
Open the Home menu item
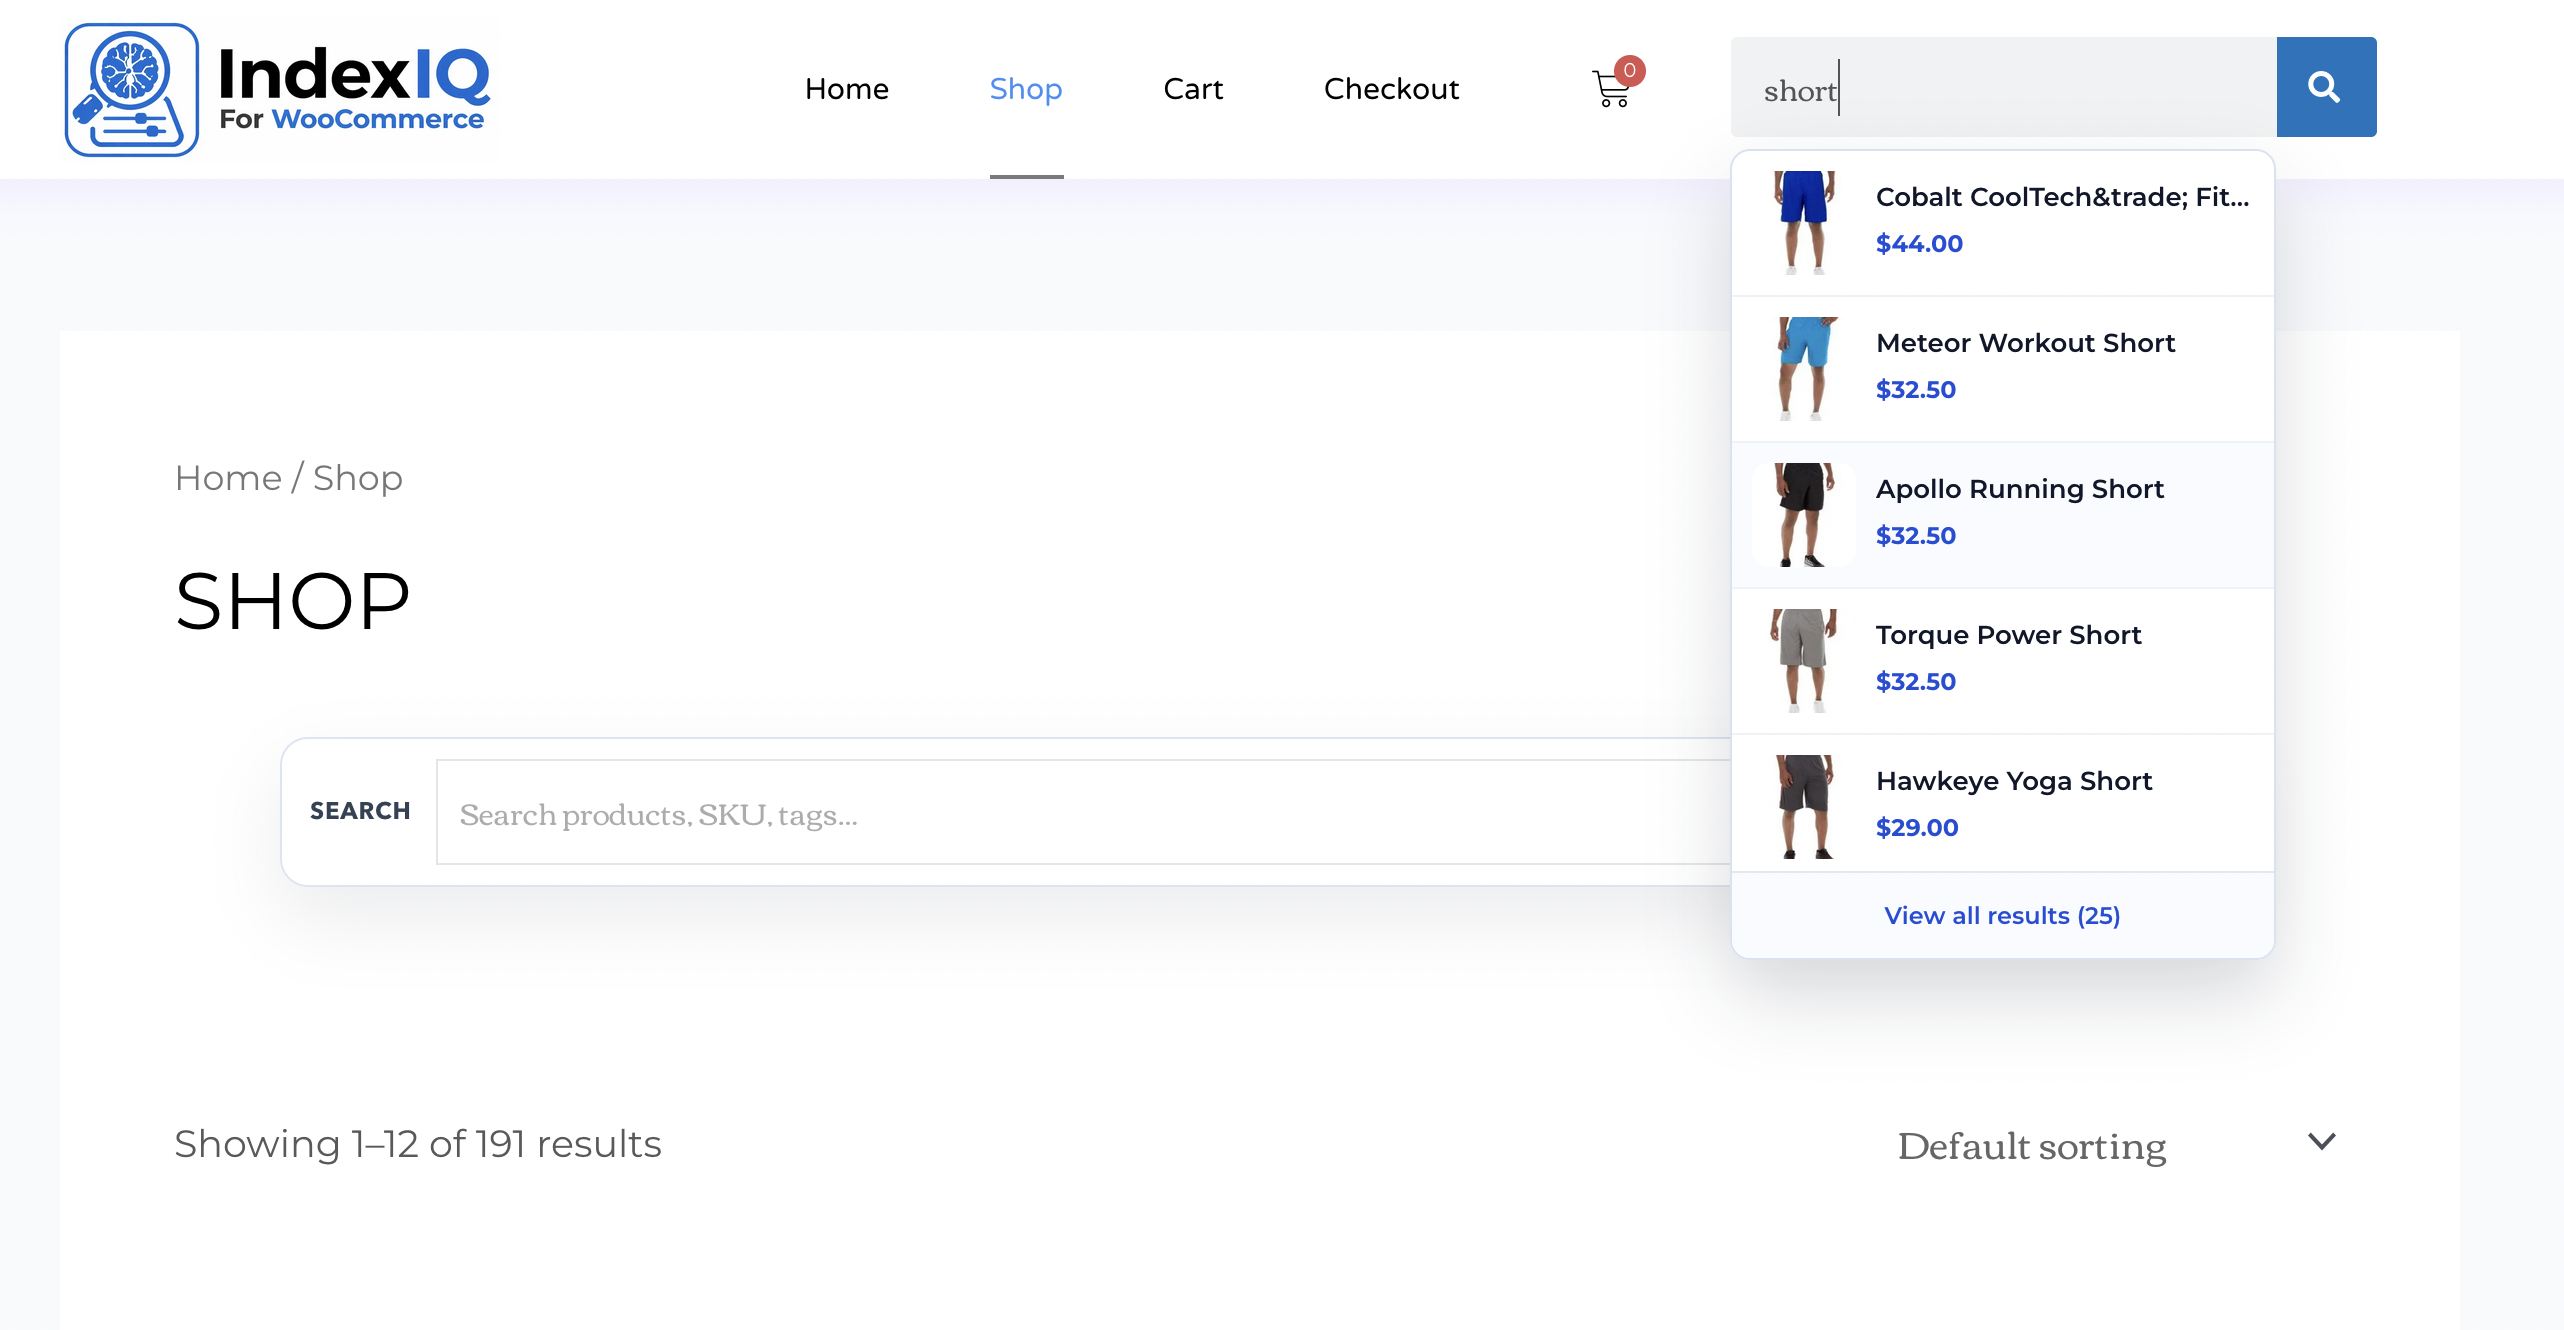846,89
